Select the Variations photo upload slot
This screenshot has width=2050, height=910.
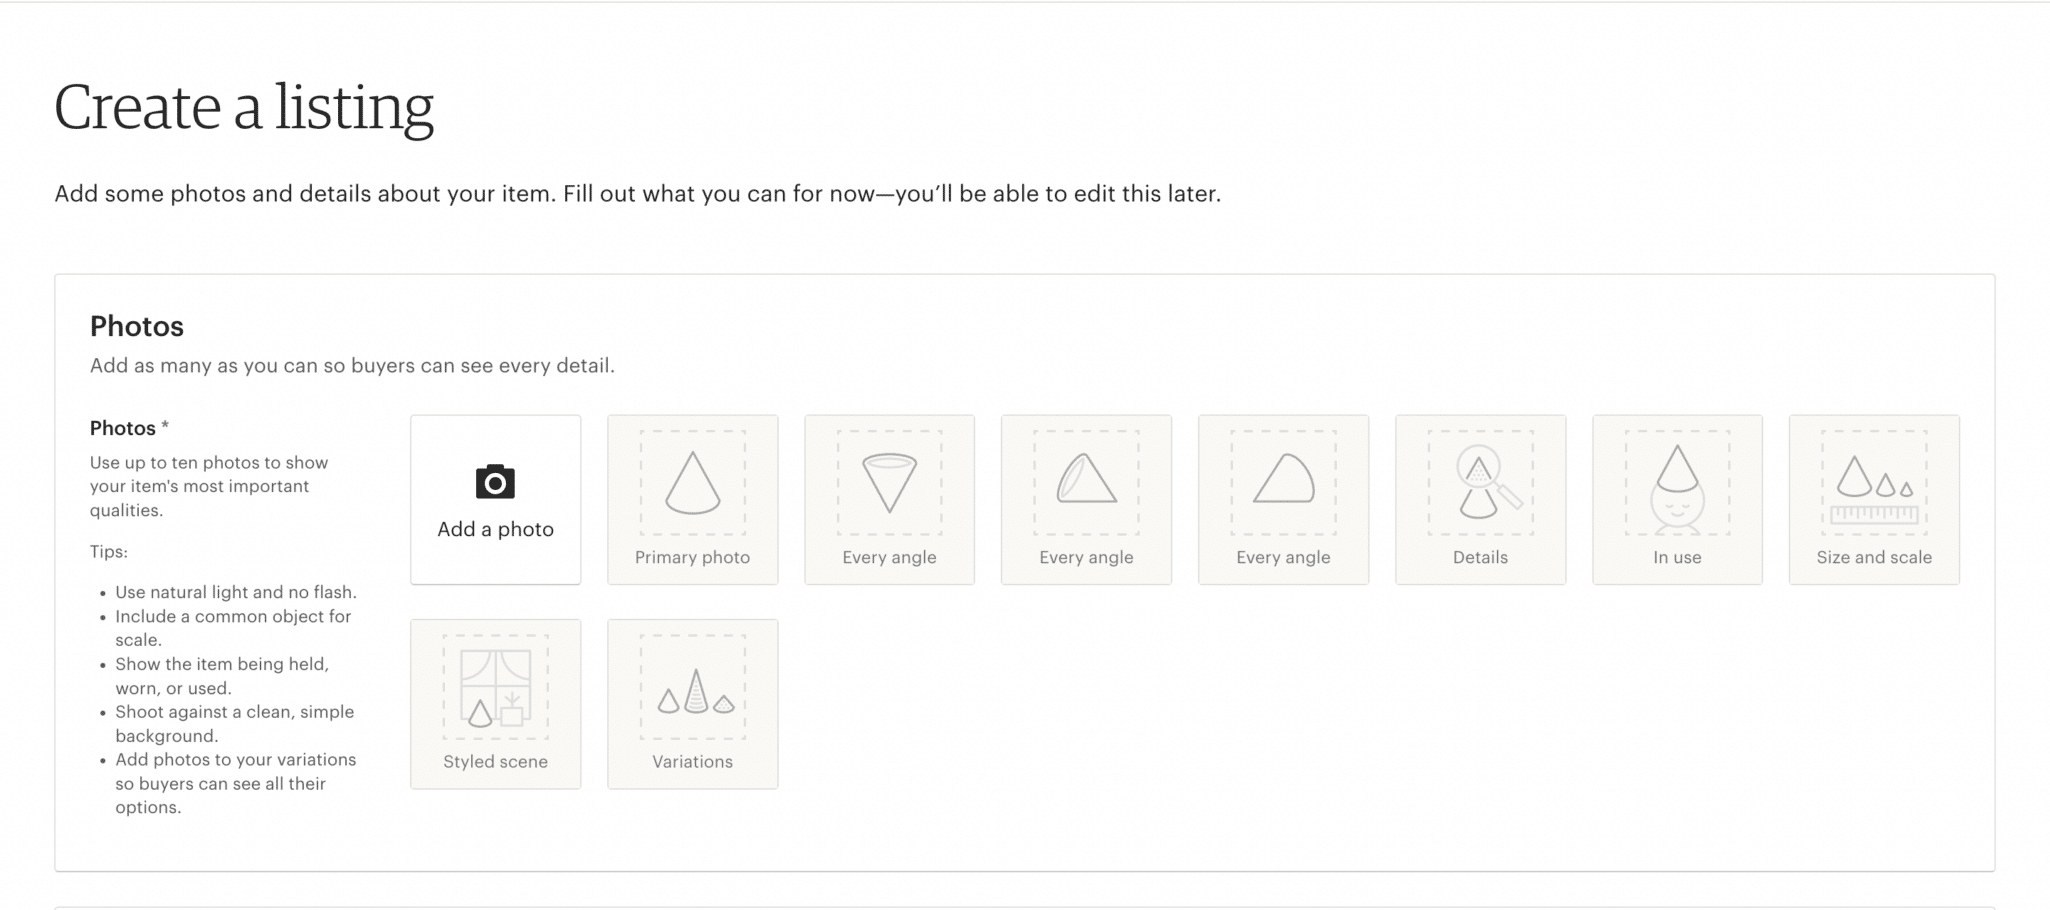[x=692, y=702]
